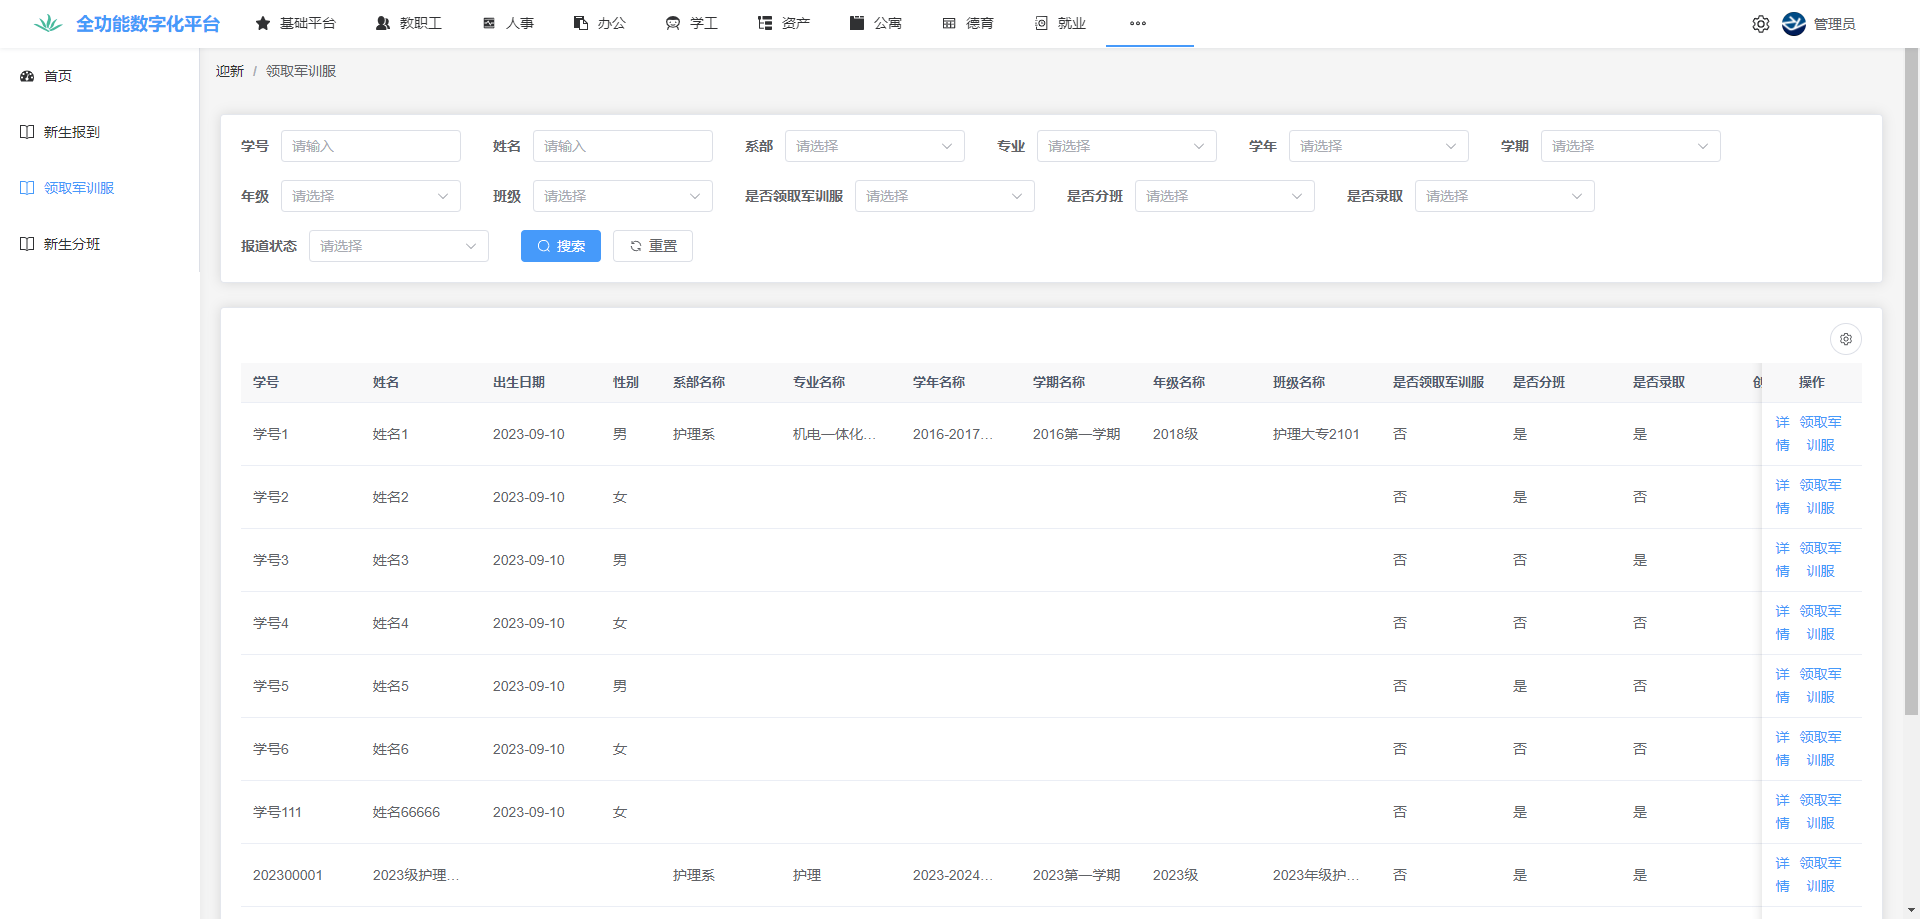Open the 班级 filter dropdown
This screenshot has height=919, width=1920.
pos(622,196)
